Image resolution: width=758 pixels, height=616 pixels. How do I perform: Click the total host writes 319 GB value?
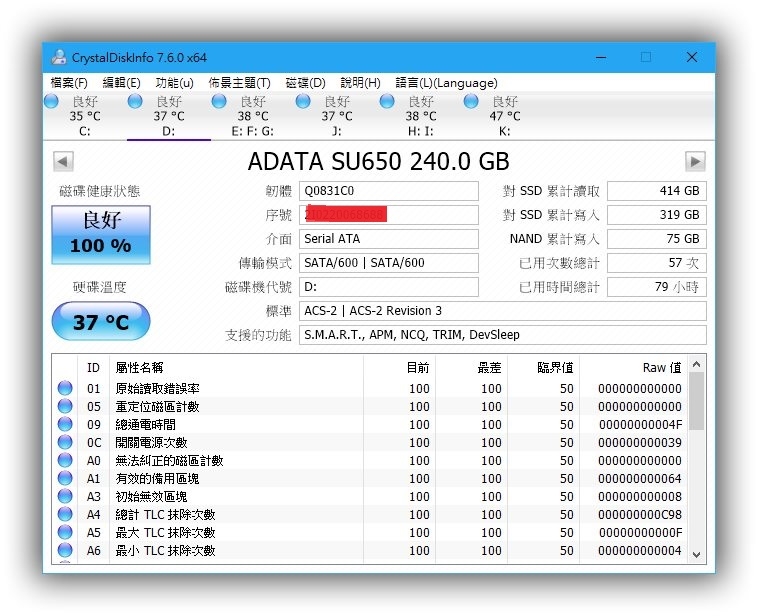[657, 215]
